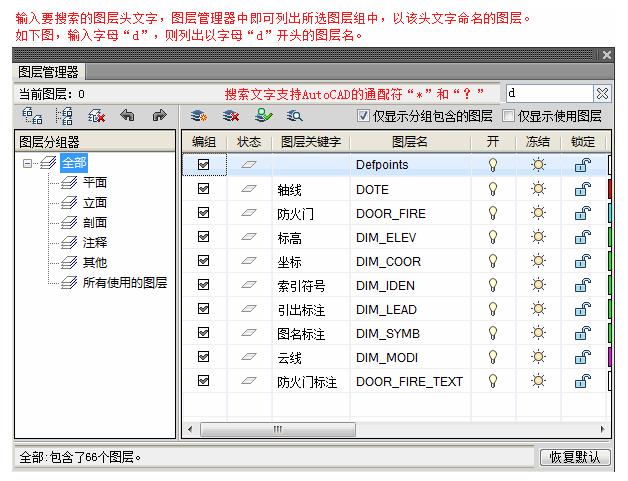Select the 立面 layer group
628x481 pixels.
pyautogui.click(x=95, y=203)
